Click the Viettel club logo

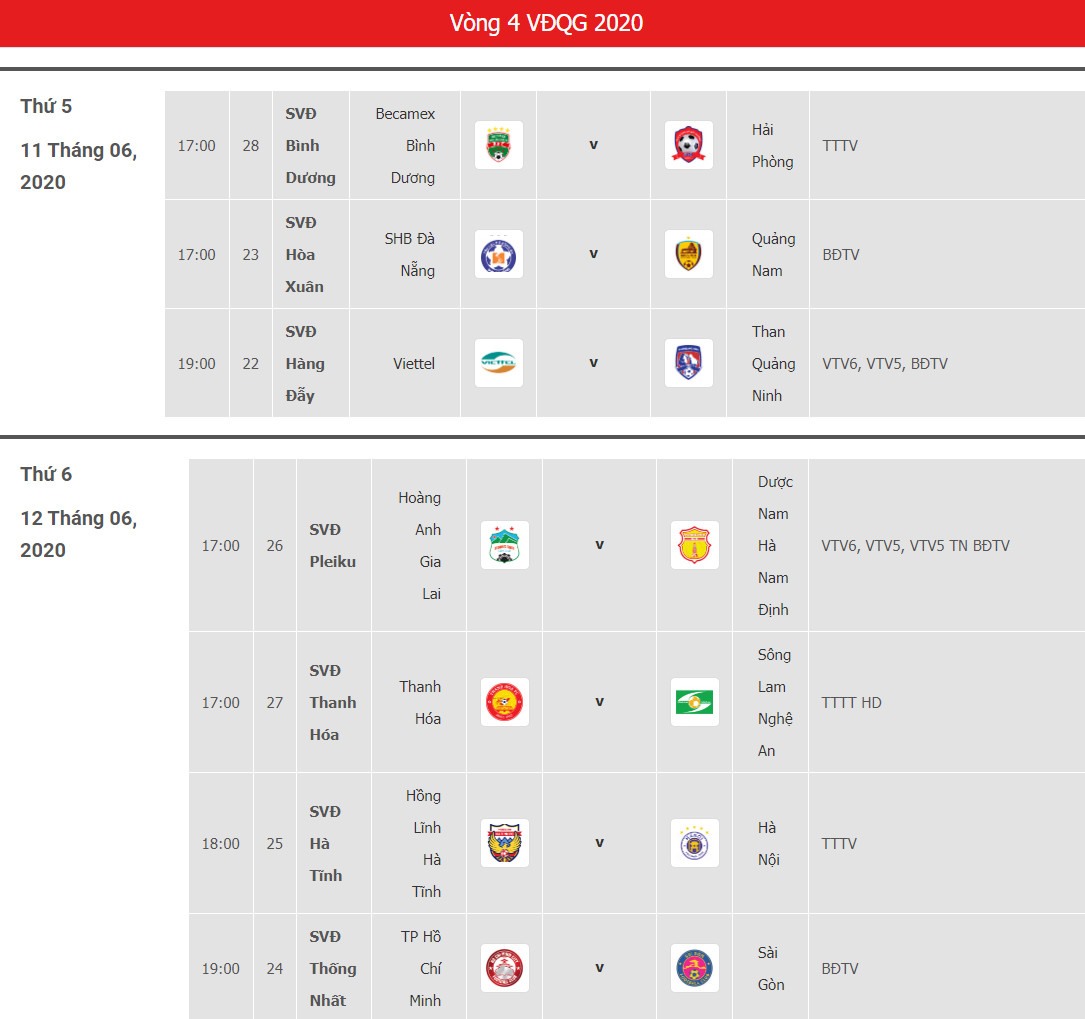pyautogui.click(x=498, y=363)
